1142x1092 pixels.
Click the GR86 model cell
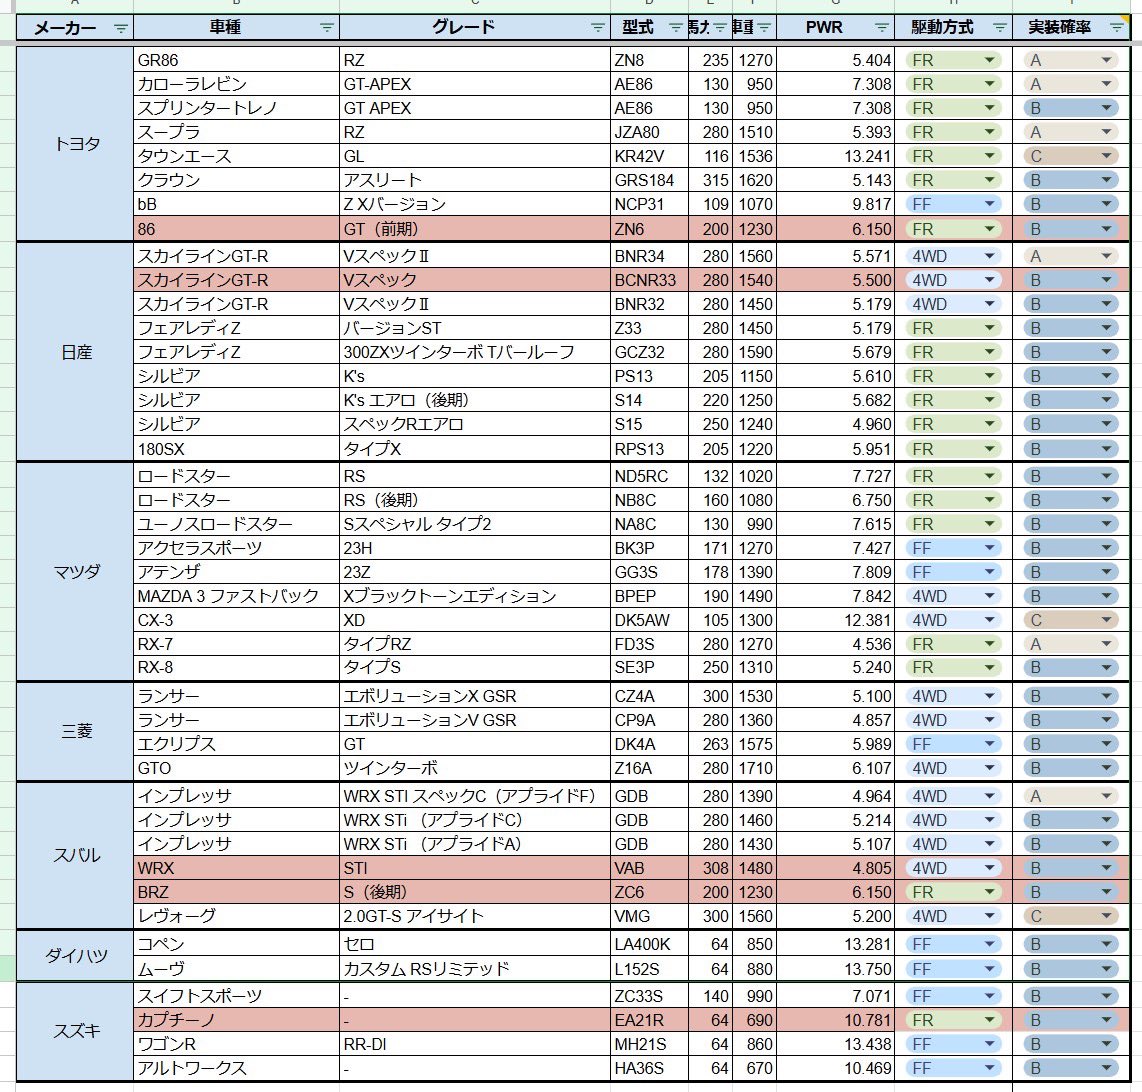[237, 60]
